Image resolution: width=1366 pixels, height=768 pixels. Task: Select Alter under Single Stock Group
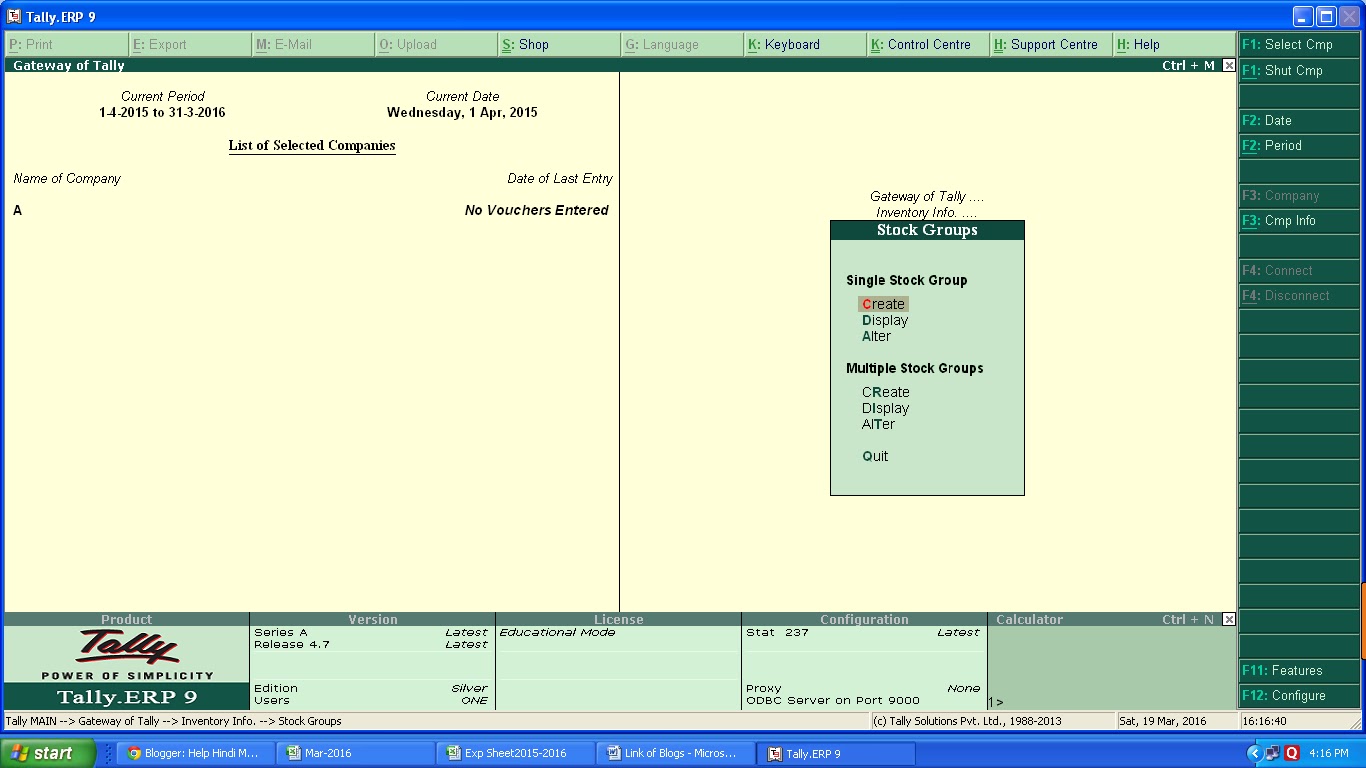(x=876, y=336)
